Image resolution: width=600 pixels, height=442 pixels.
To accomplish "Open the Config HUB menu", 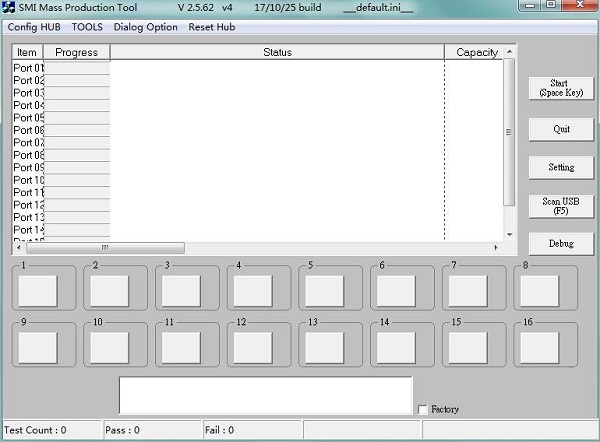I will 34,27.
